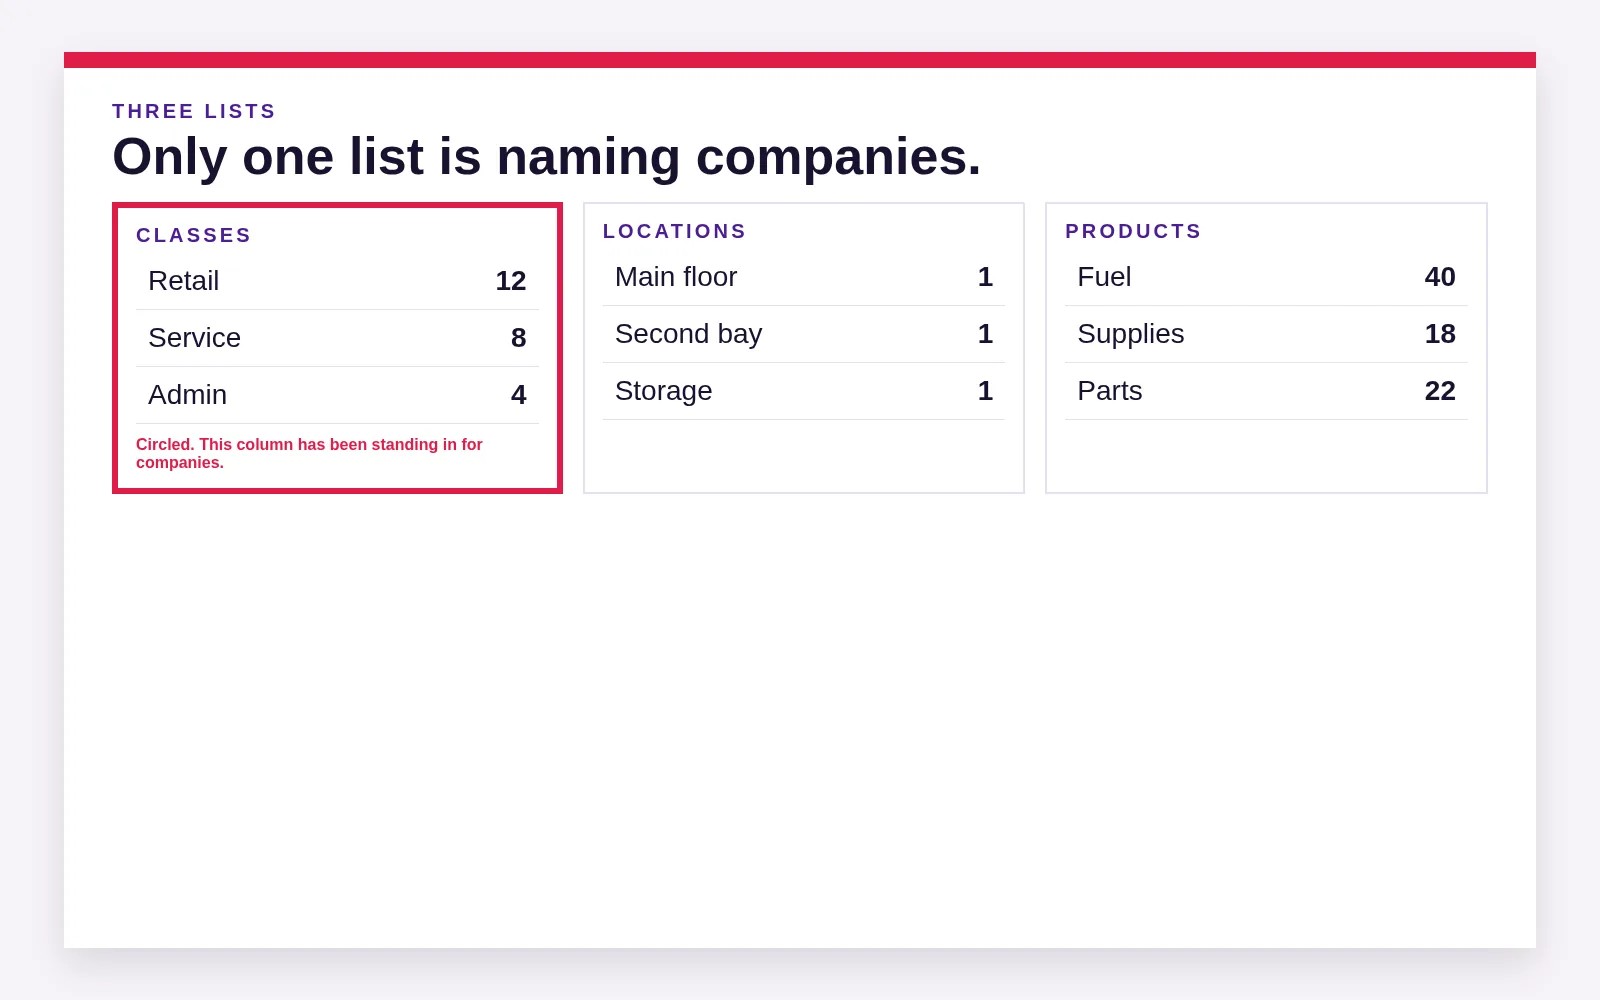Click the 'Supplies' row label
Viewport: 1600px width, 1000px height.
tap(1130, 334)
